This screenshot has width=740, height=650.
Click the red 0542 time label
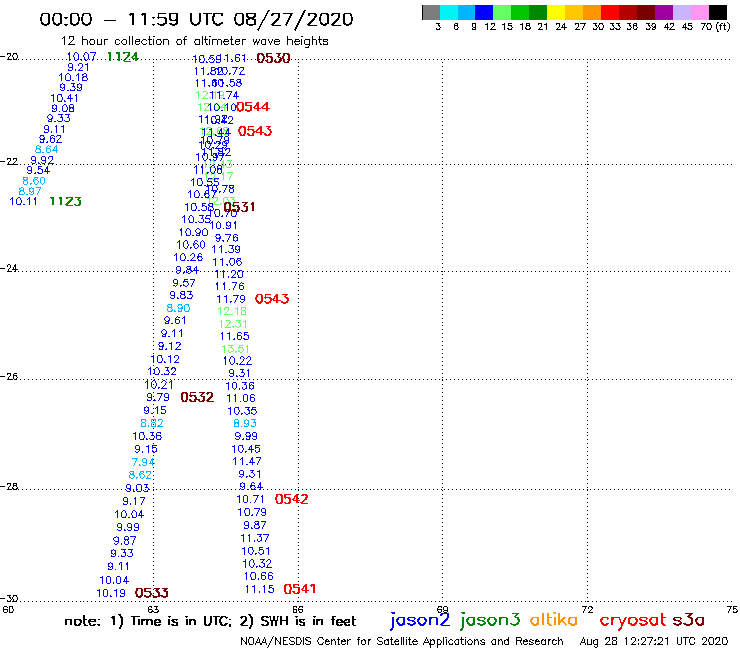[x=292, y=499]
